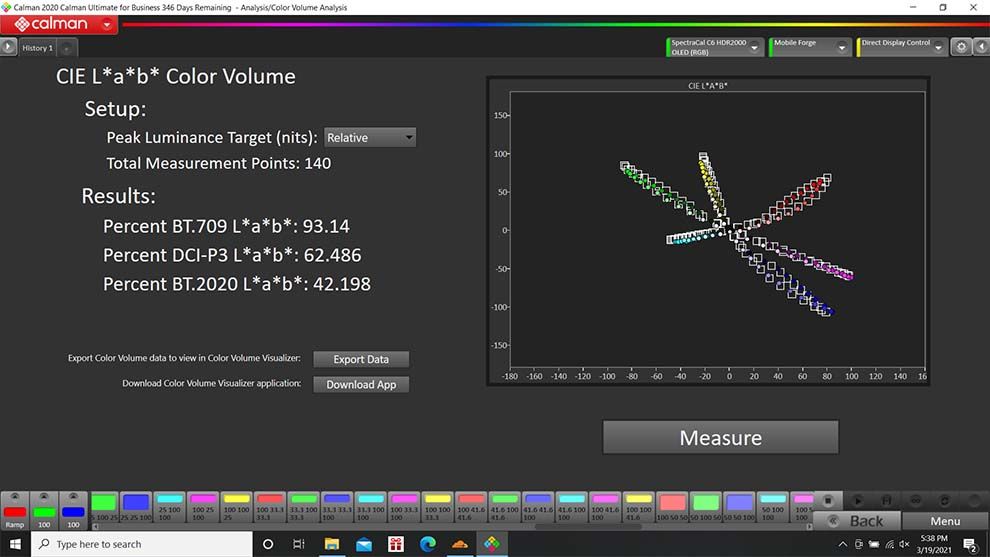Select the cyan 25 100 100 patch
This screenshot has height=557, width=990.
click(170, 508)
